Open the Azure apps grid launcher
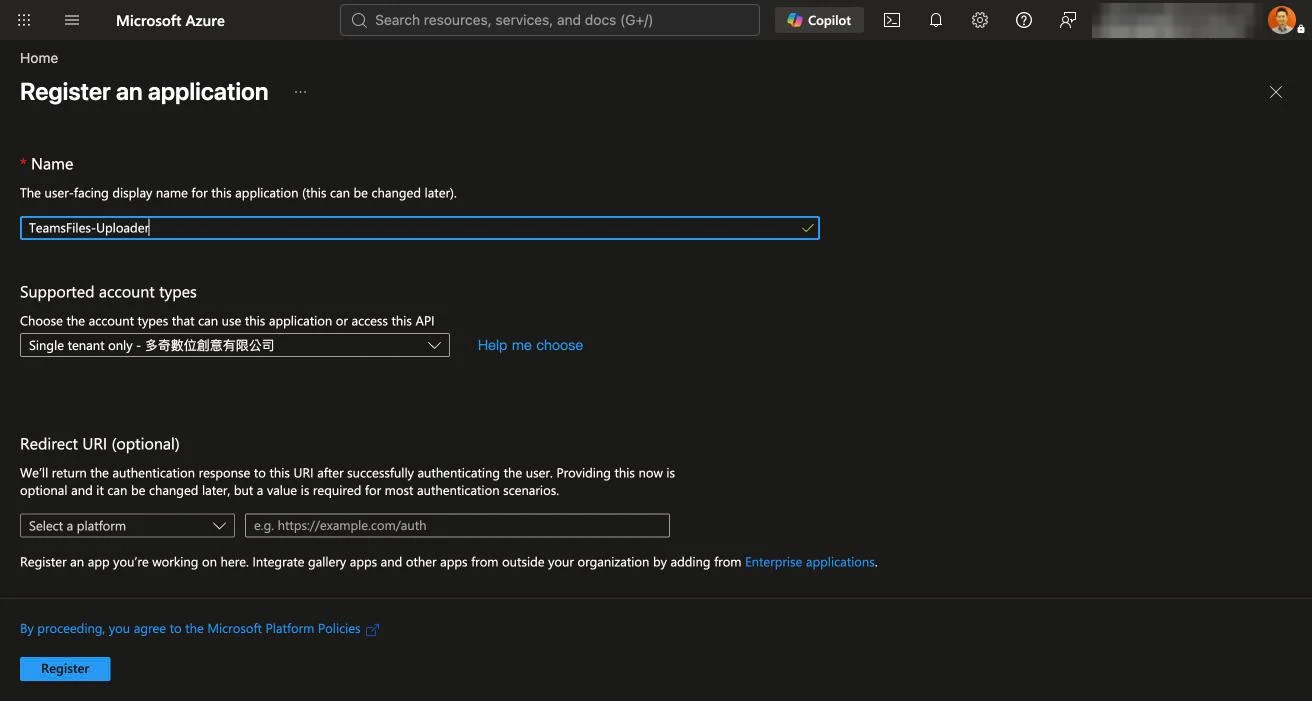The width and height of the screenshot is (1312, 701). pyautogui.click(x=24, y=20)
